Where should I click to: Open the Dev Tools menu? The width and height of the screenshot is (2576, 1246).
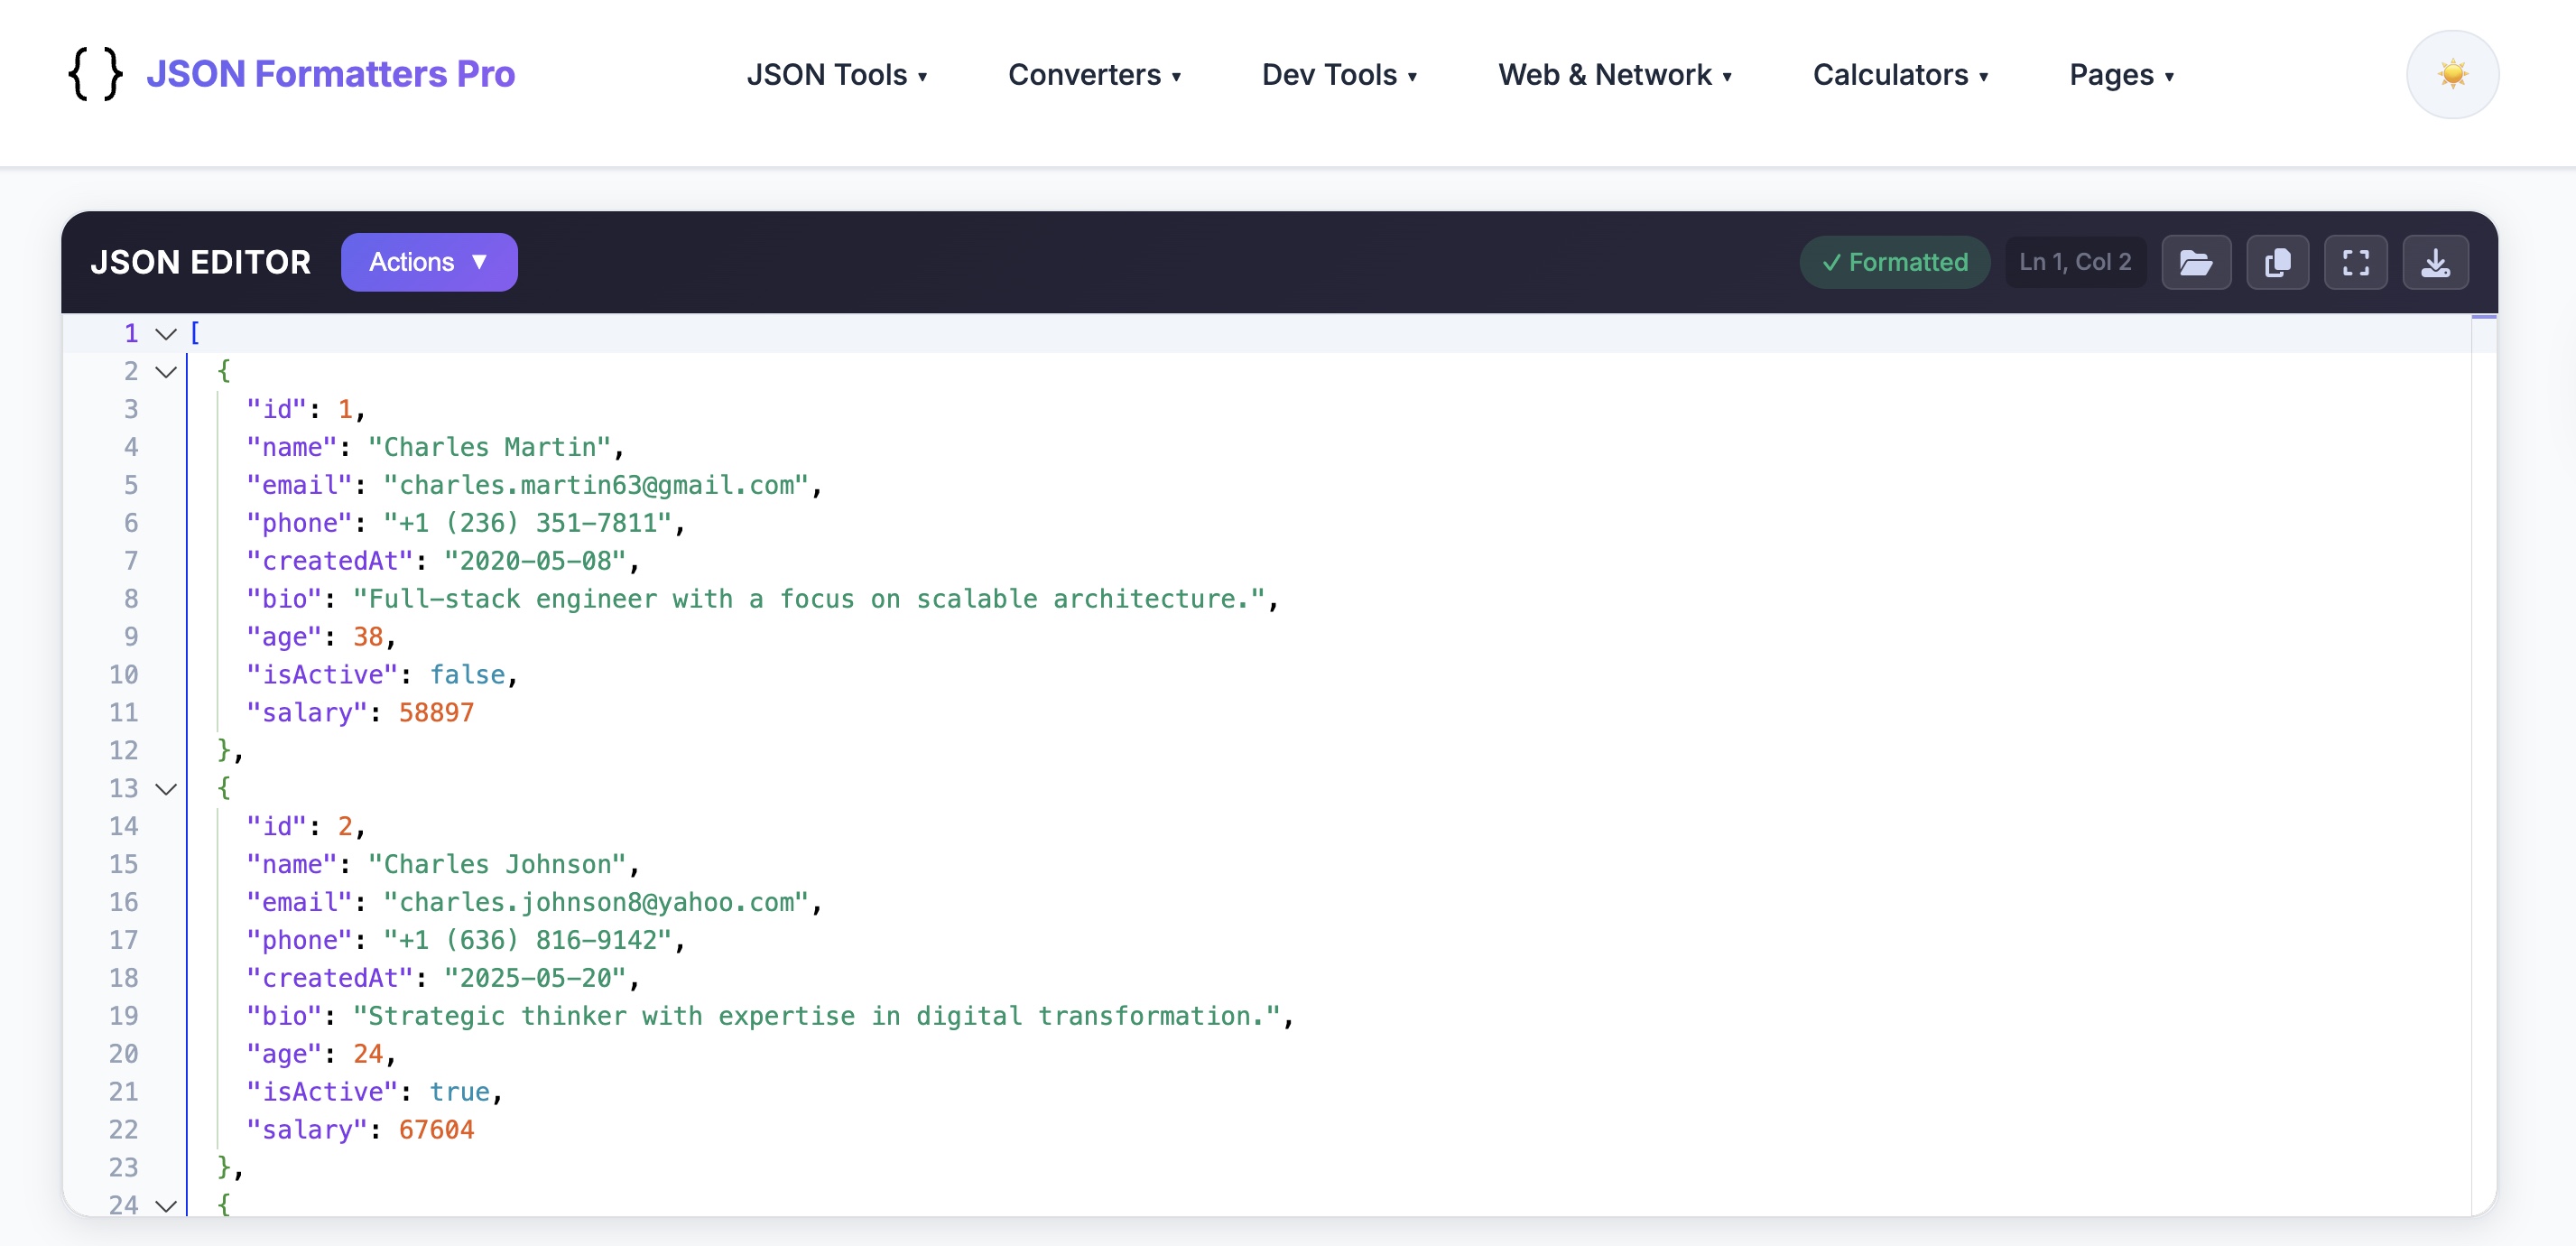point(1340,74)
